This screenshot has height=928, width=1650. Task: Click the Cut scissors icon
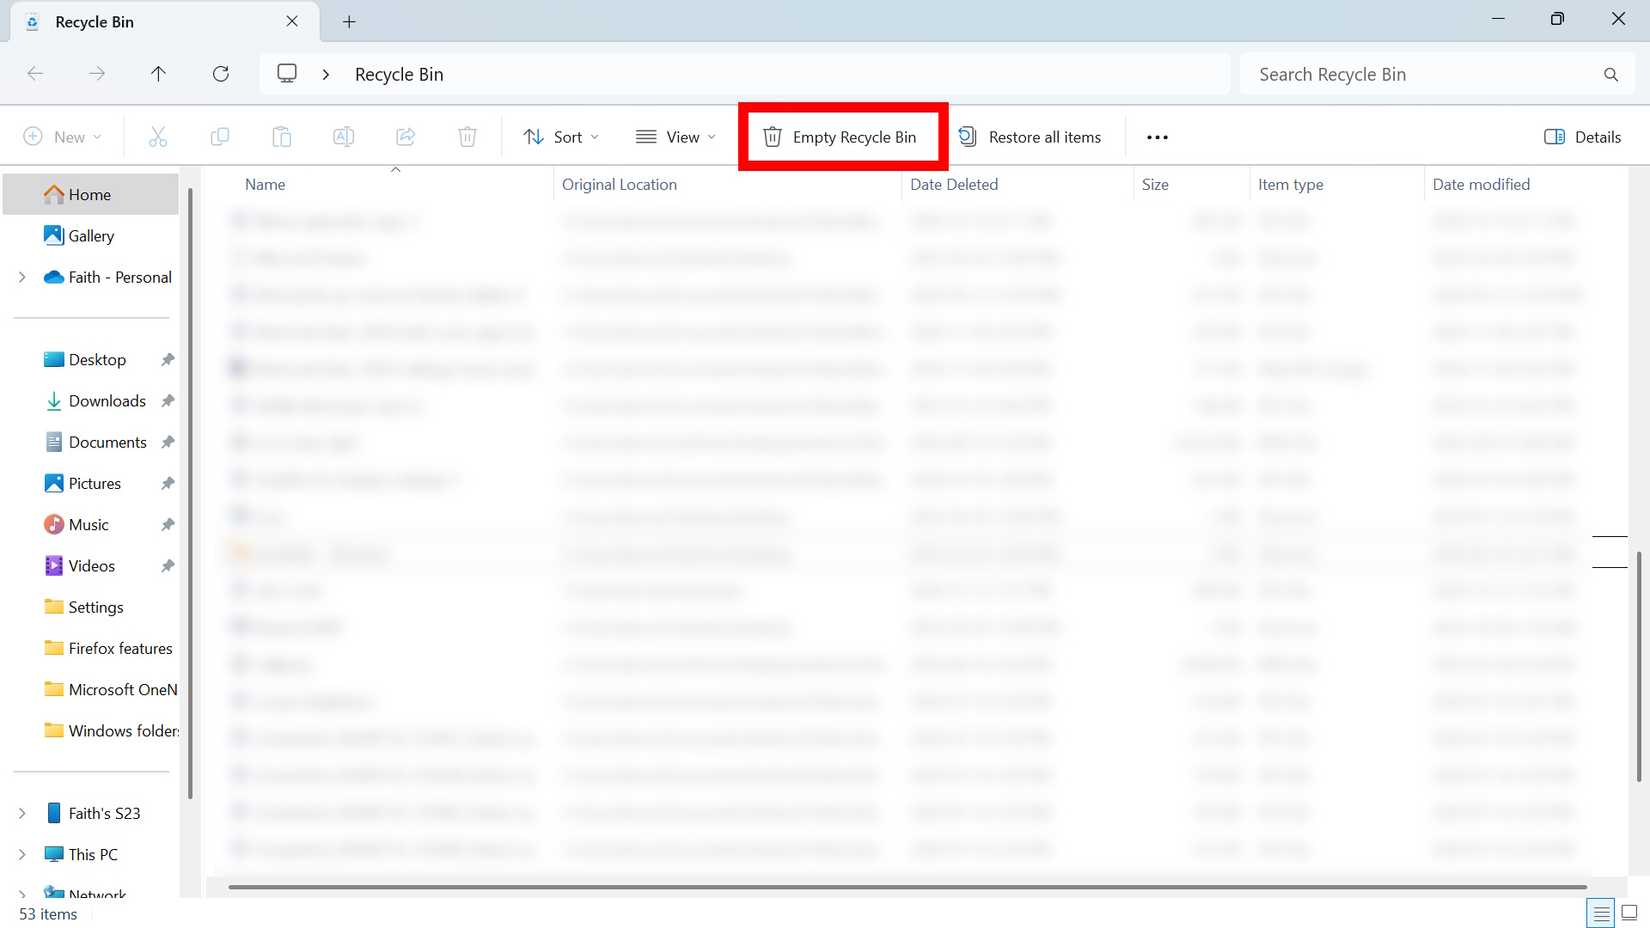pyautogui.click(x=158, y=137)
